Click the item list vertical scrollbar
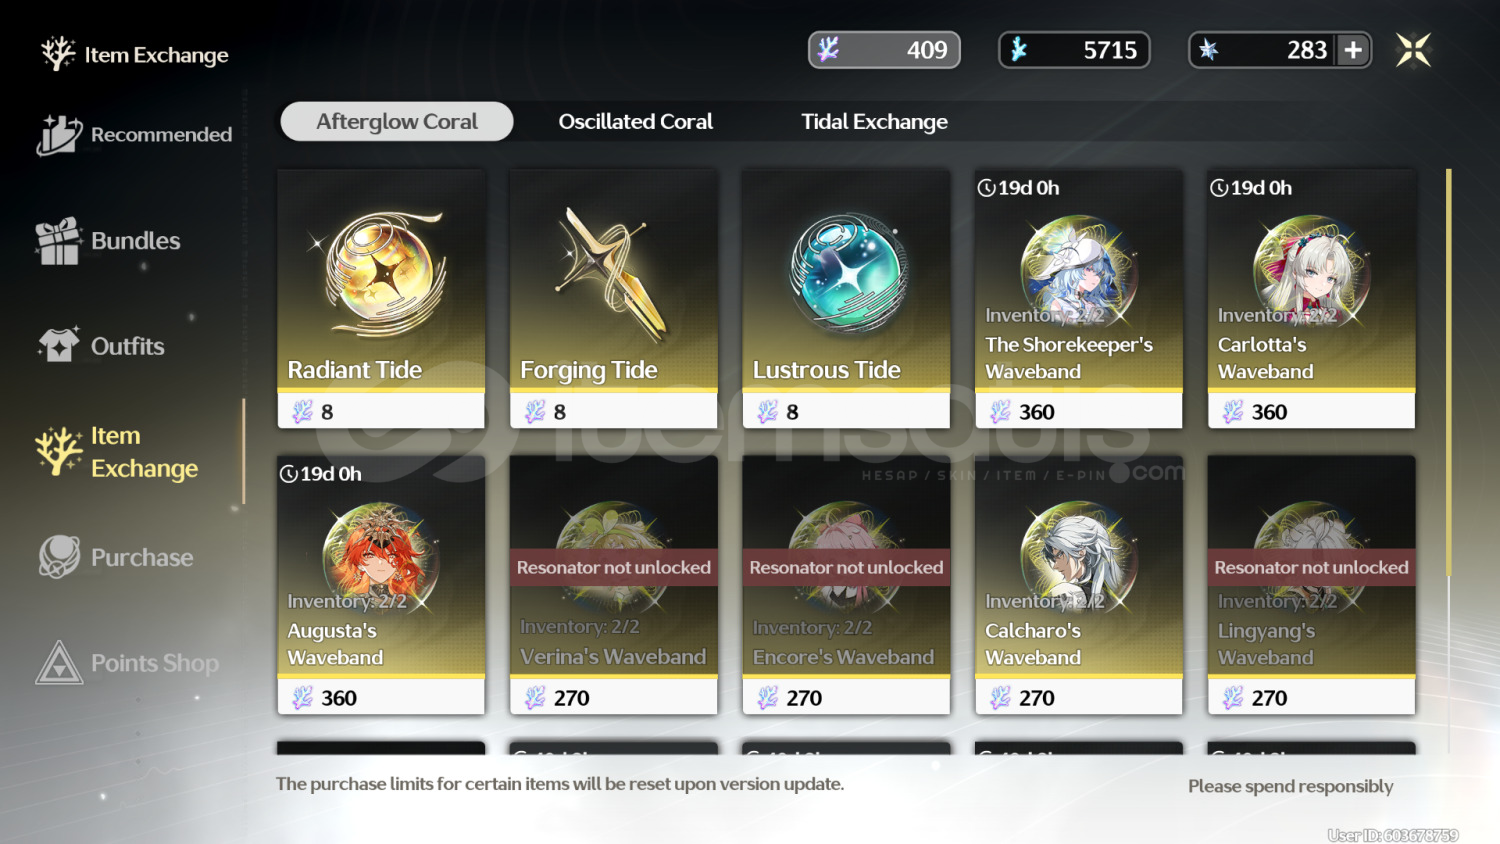 pyautogui.click(x=1448, y=460)
